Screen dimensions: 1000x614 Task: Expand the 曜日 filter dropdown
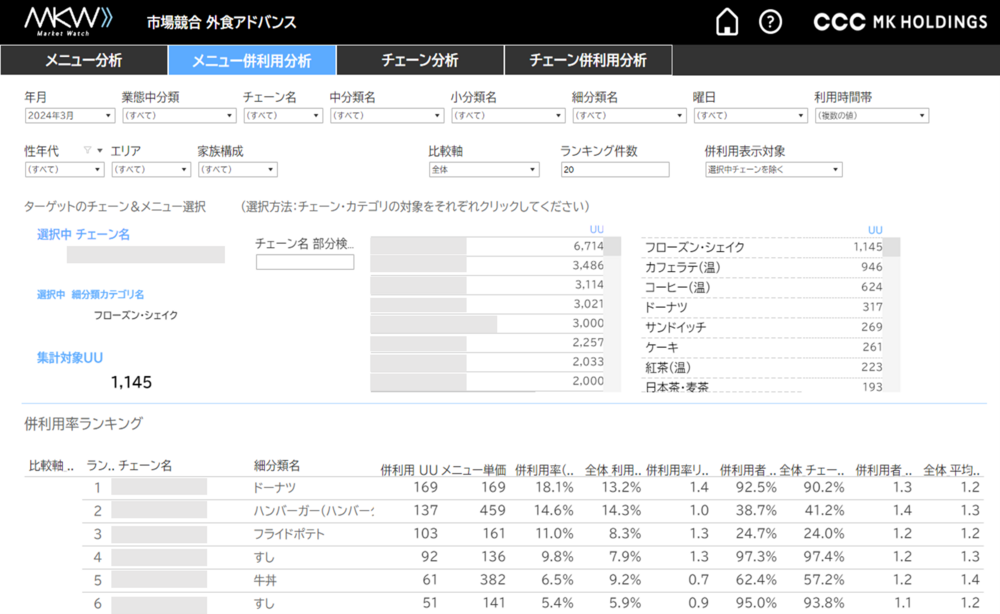(748, 116)
